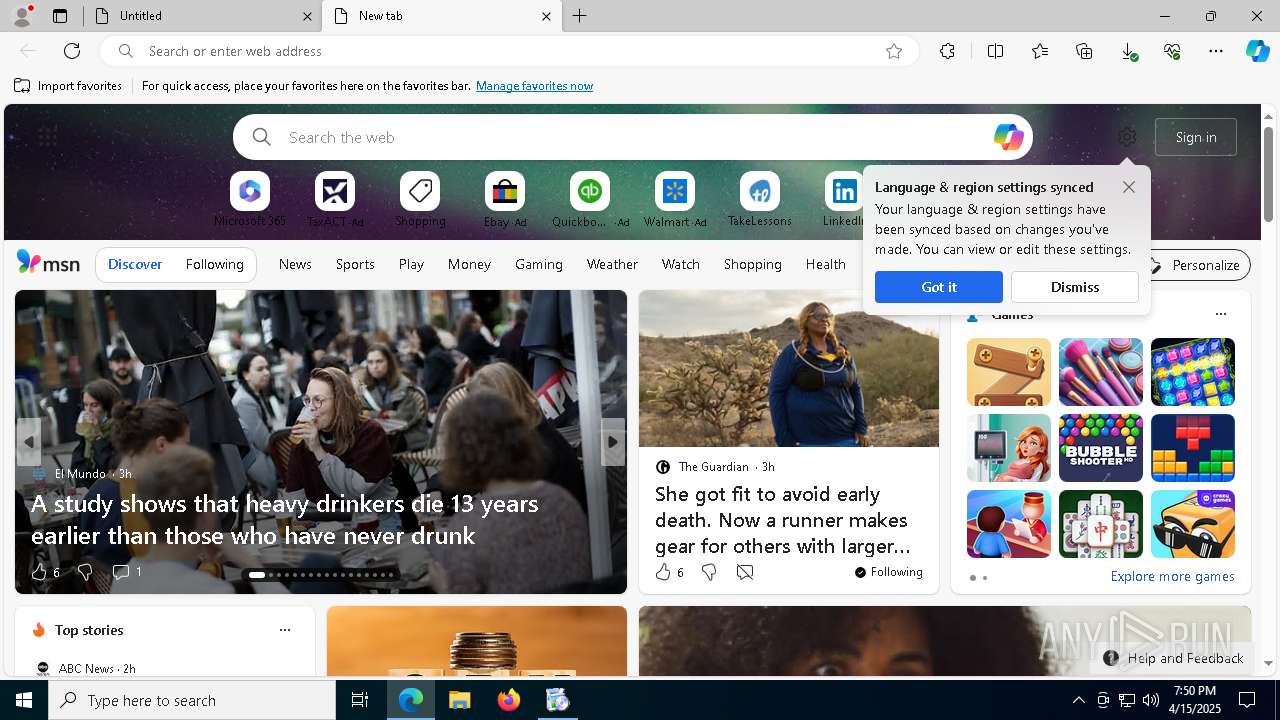This screenshot has height=720, width=1280.
Task: Select Discover feed tab
Action: click(135, 264)
